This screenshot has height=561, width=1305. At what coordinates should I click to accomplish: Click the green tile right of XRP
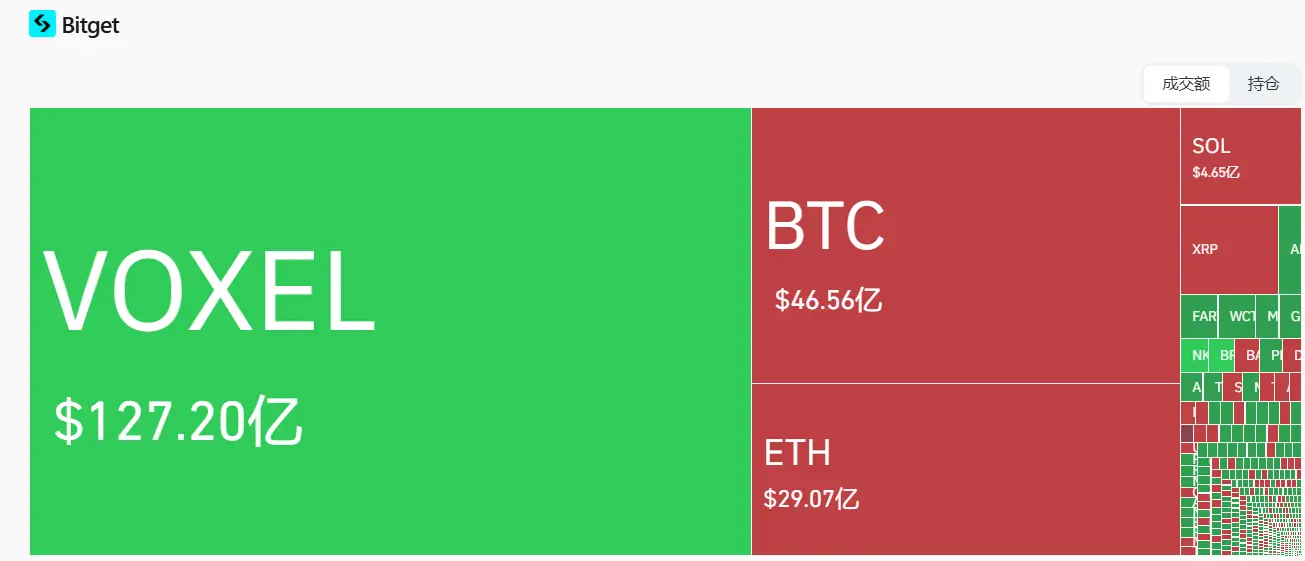1291,249
